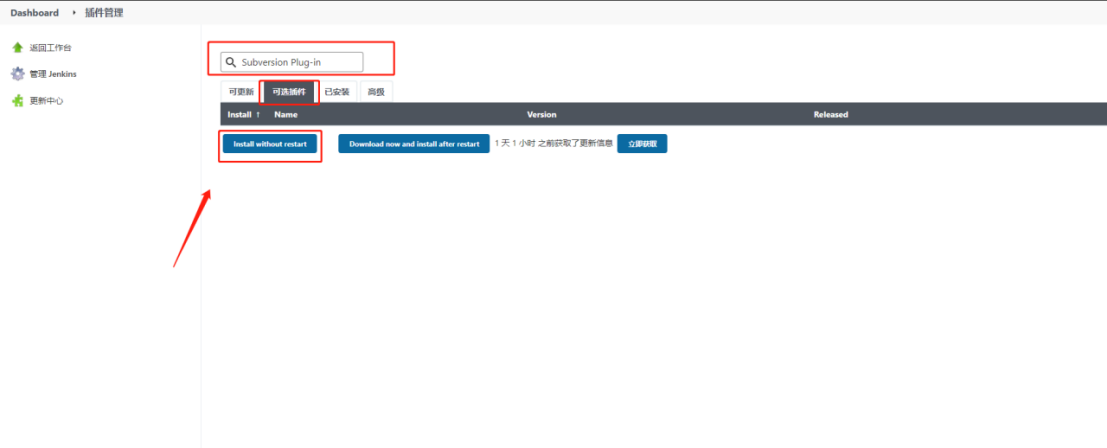Sort by the Install column header
The width and height of the screenshot is (1107, 448).
pyautogui.click(x=244, y=114)
